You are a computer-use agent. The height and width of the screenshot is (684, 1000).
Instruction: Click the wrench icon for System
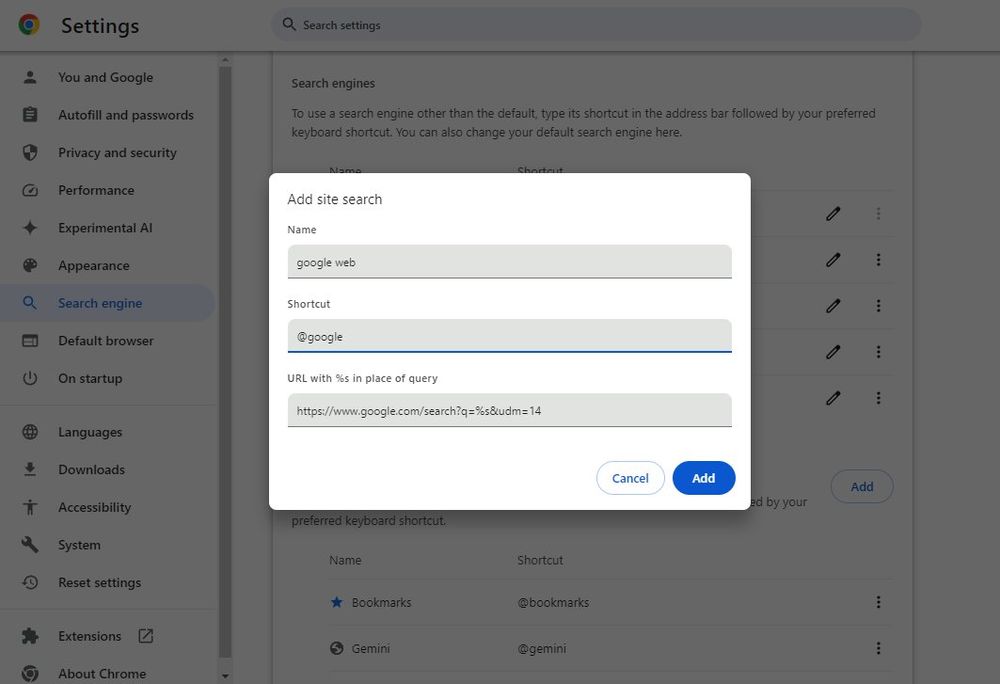pos(30,544)
